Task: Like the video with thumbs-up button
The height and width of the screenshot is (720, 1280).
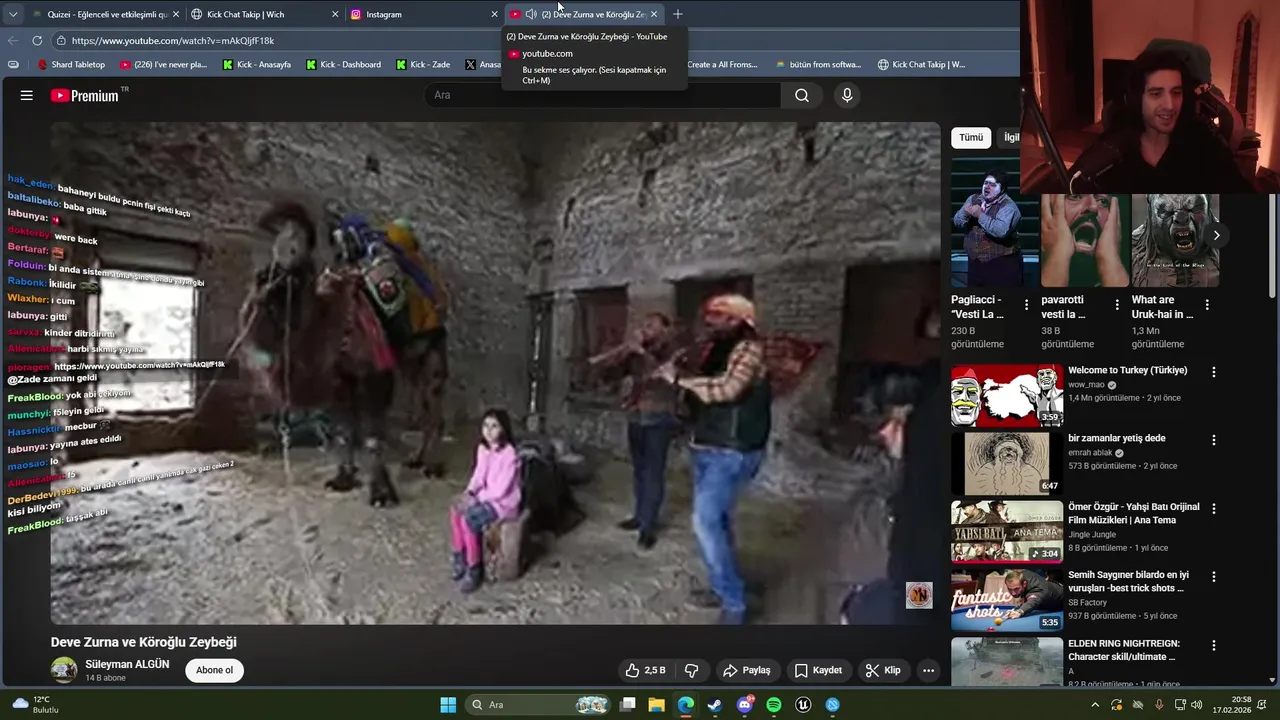Action: point(645,670)
